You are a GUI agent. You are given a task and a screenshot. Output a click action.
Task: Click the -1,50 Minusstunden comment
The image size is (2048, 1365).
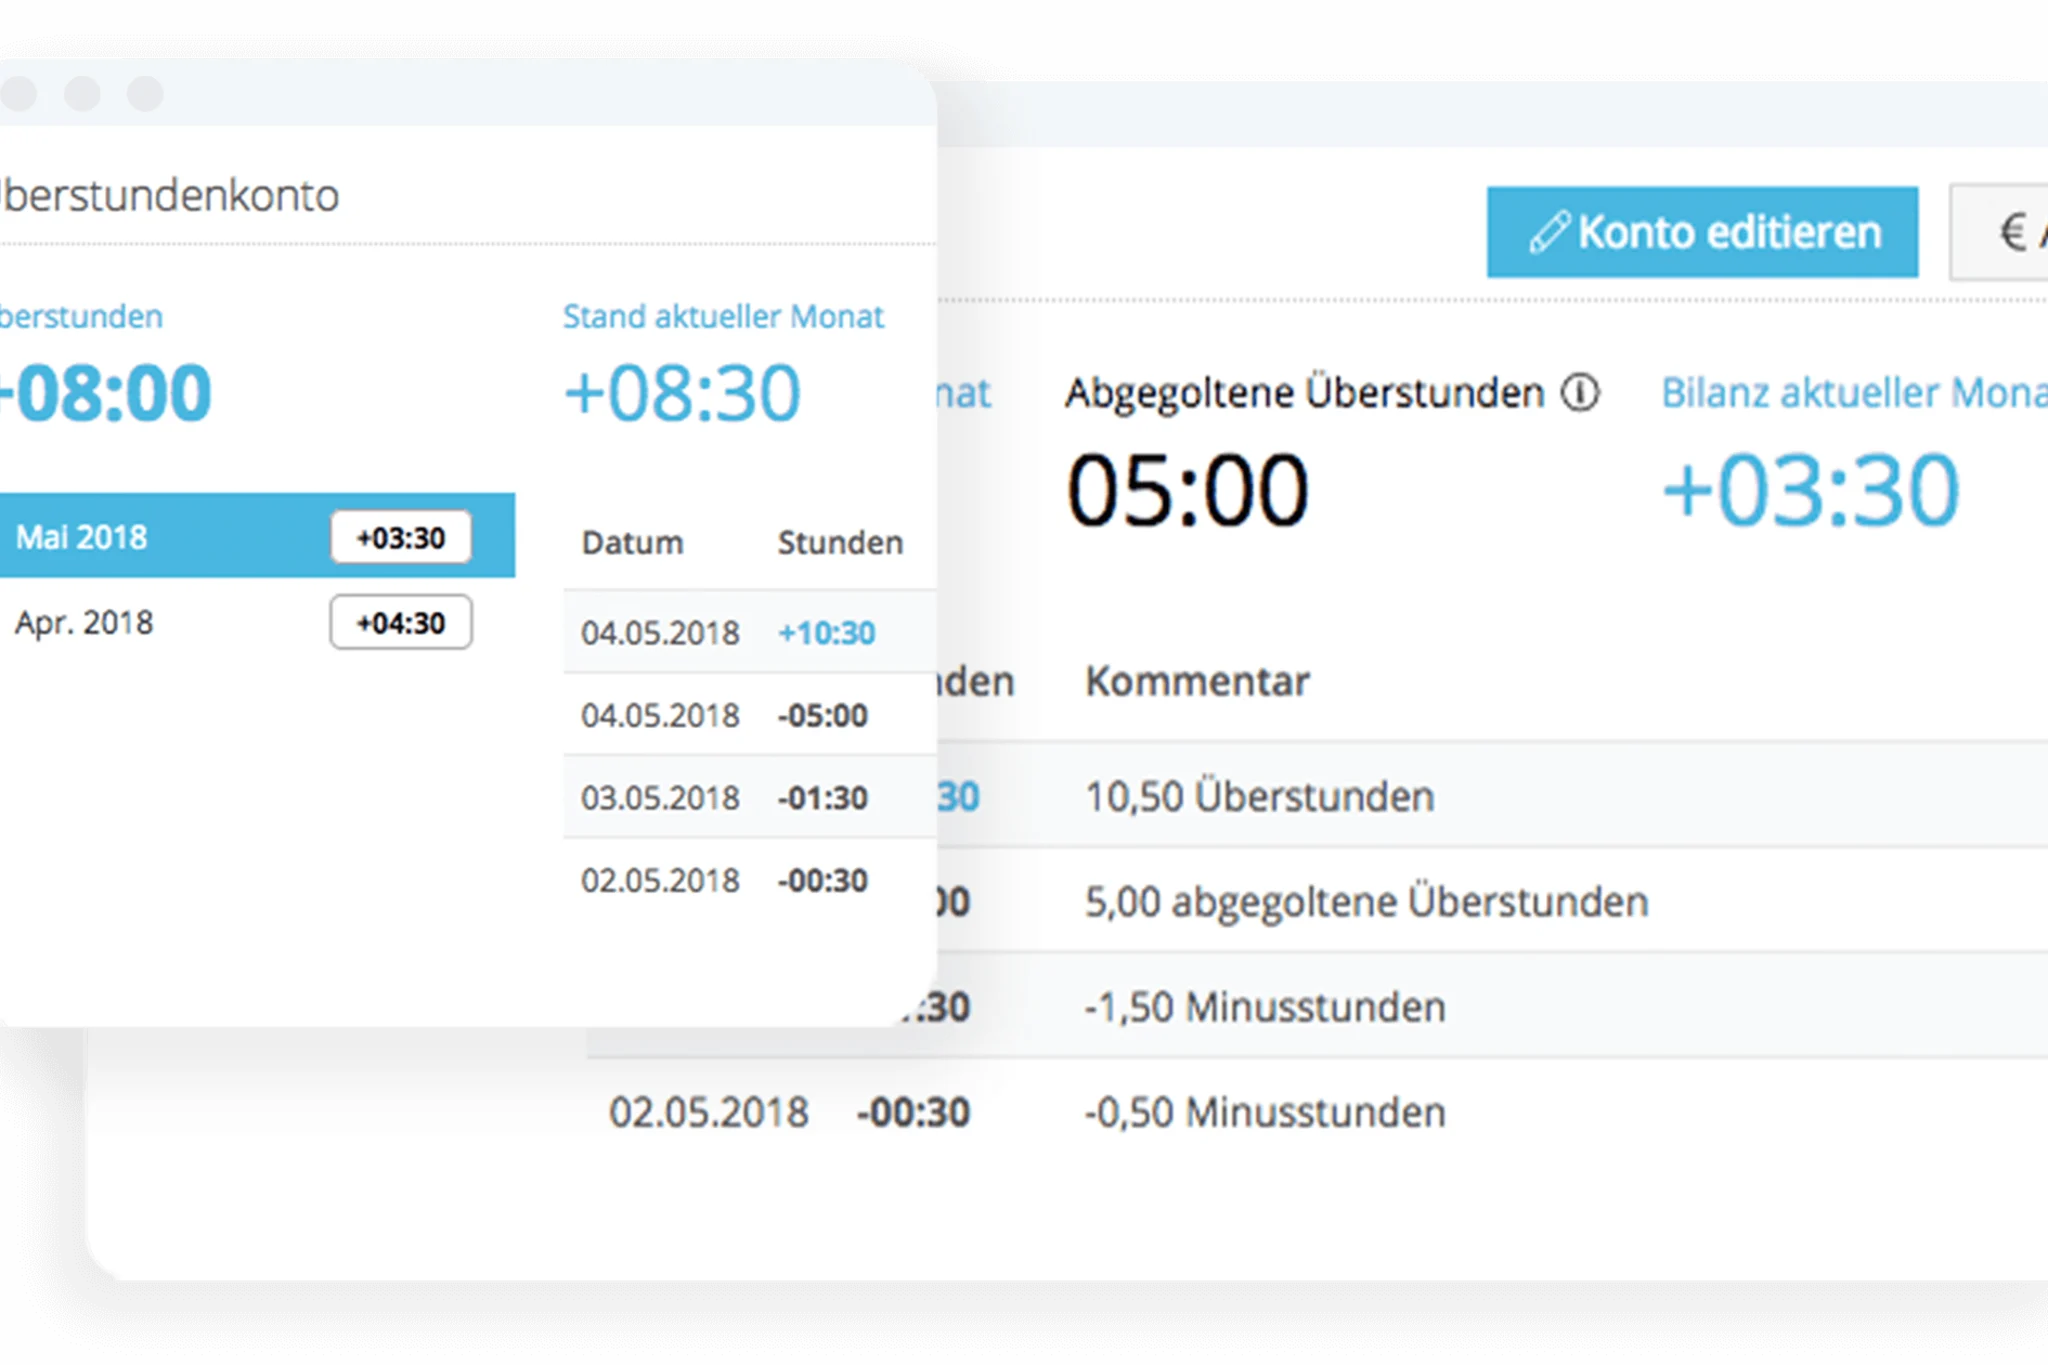pyautogui.click(x=1265, y=1006)
